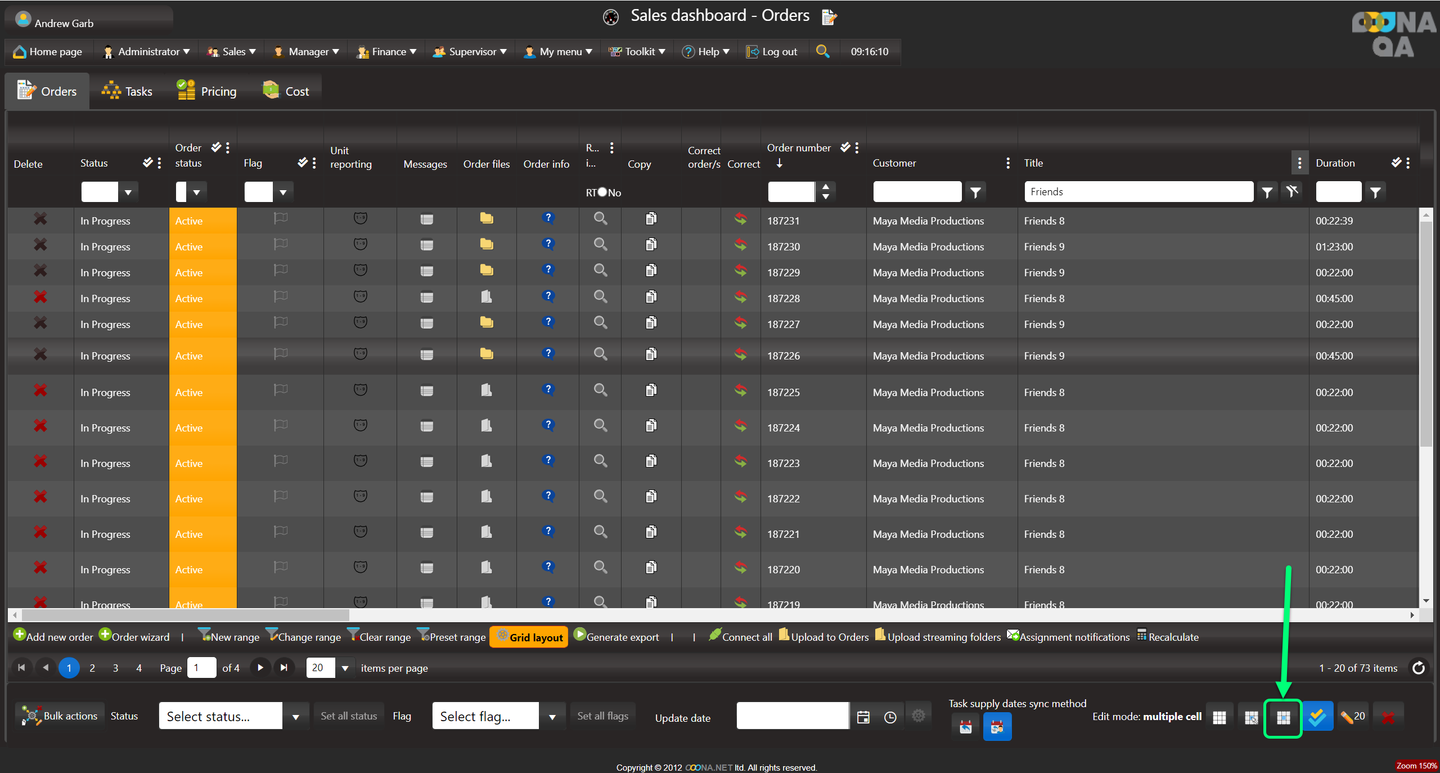Open order info for order 187229
The width and height of the screenshot is (1440, 773).
pyautogui.click(x=548, y=270)
